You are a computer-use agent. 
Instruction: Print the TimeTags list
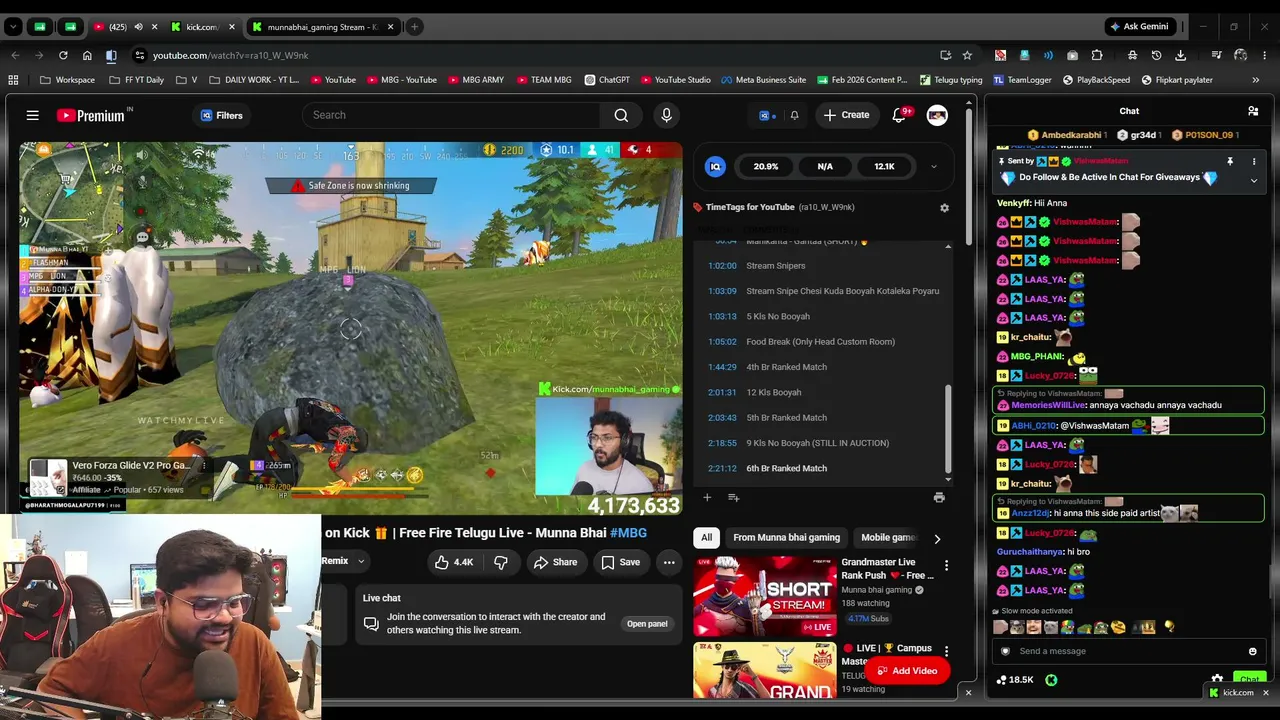939,497
